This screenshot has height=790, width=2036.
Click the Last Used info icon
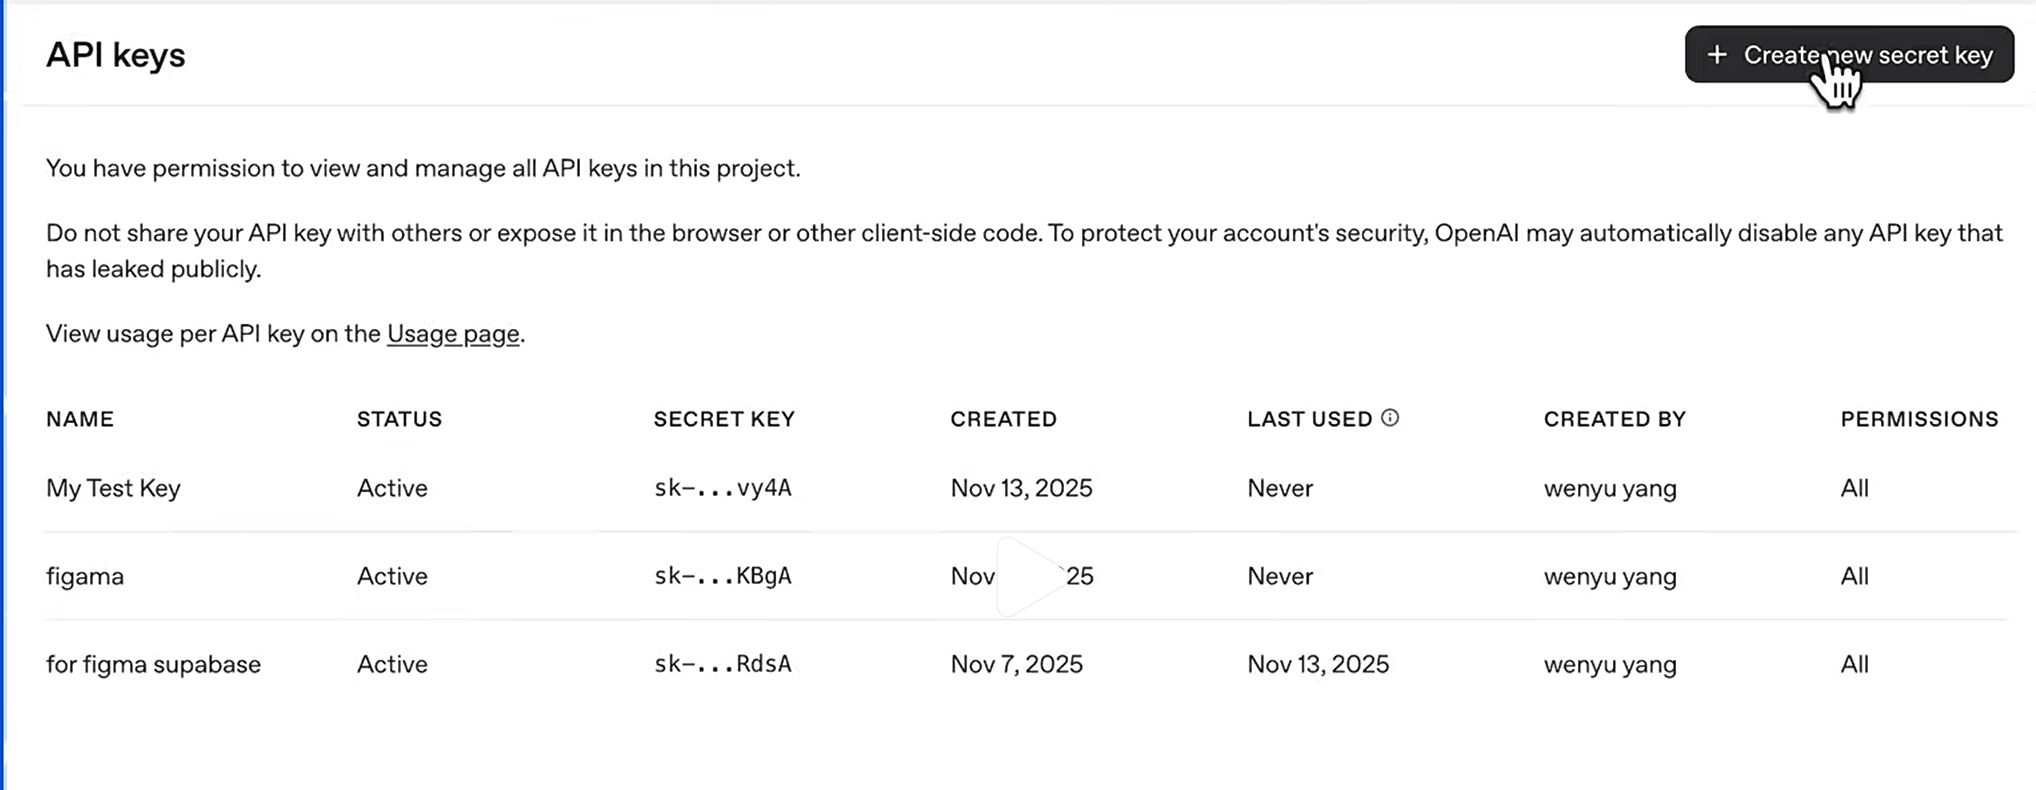(1390, 418)
